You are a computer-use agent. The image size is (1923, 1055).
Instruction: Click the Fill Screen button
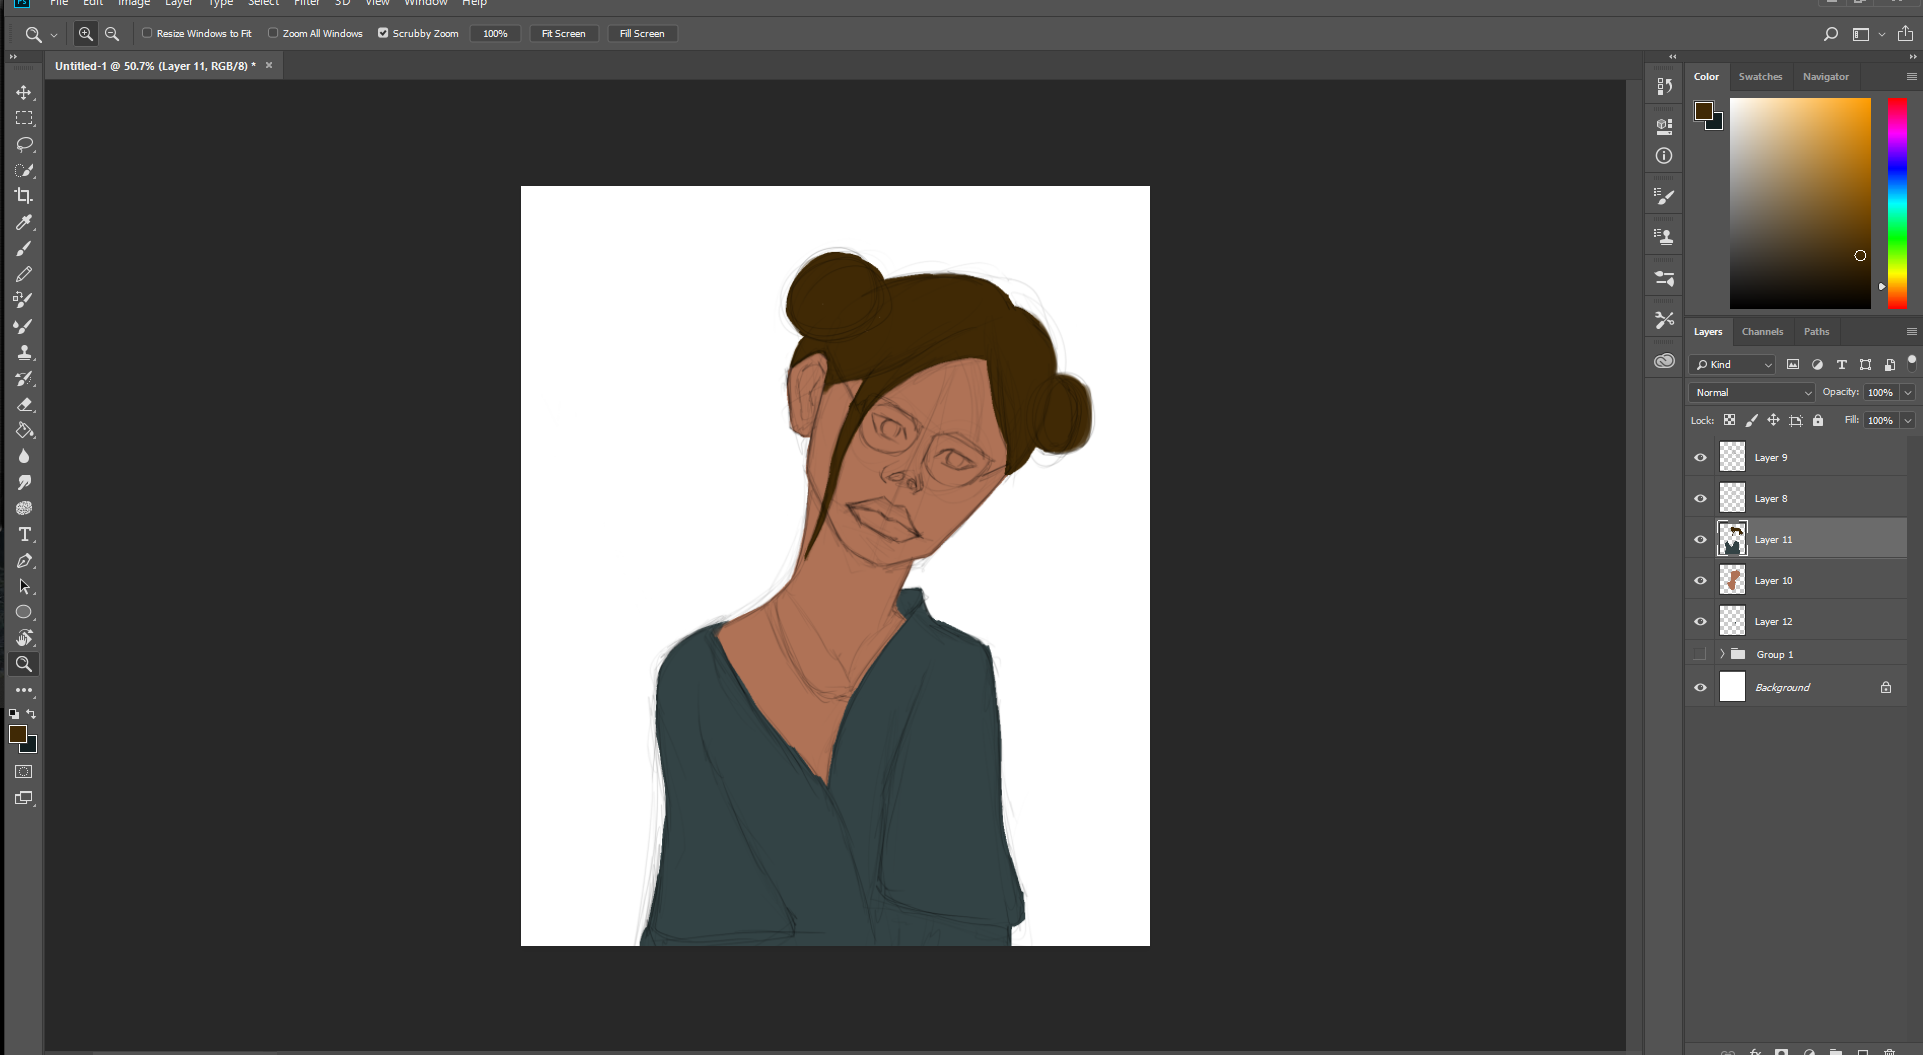click(x=641, y=34)
